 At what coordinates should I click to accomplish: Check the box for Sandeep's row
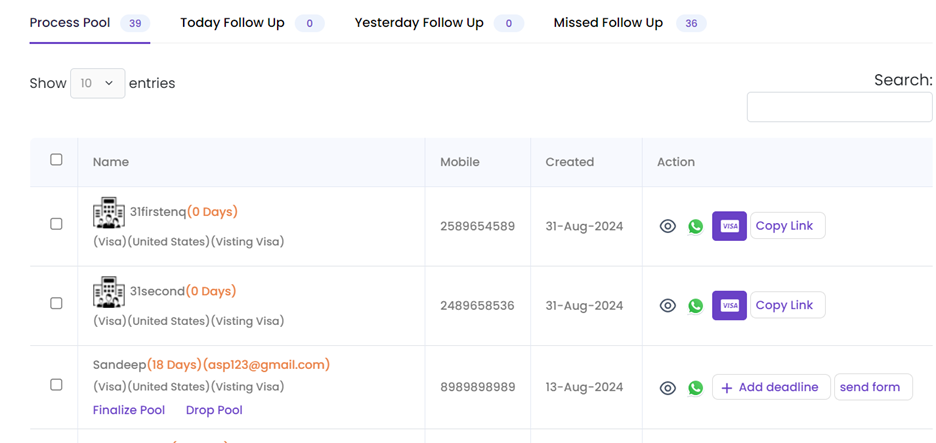[x=56, y=384]
